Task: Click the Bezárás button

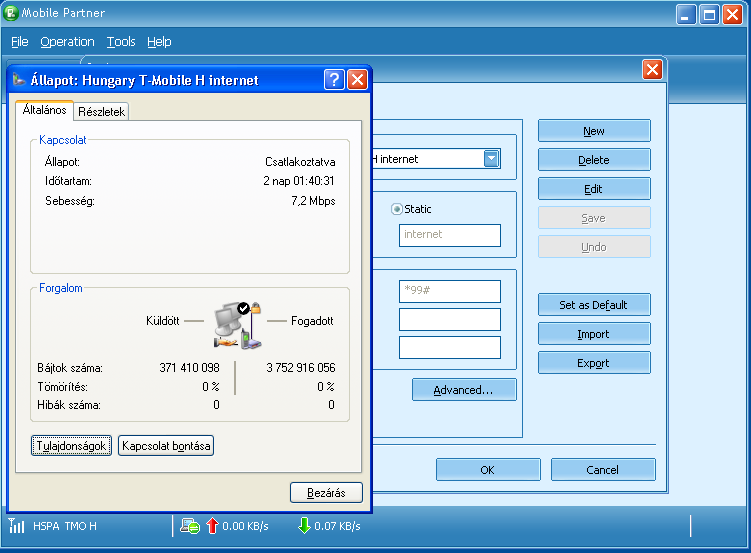Action: [x=326, y=493]
